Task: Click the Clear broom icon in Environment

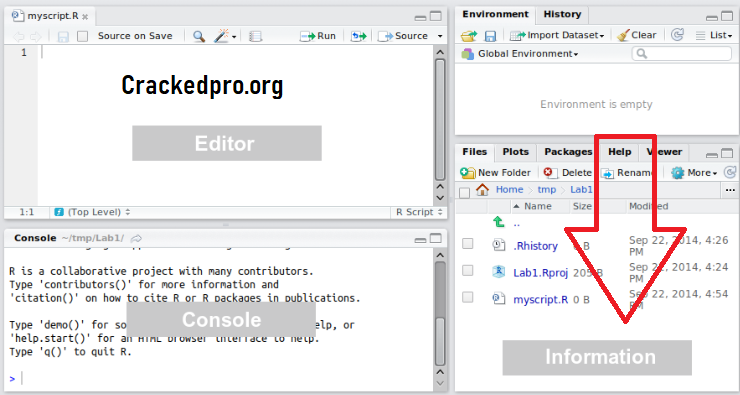Action: pyautogui.click(x=623, y=35)
